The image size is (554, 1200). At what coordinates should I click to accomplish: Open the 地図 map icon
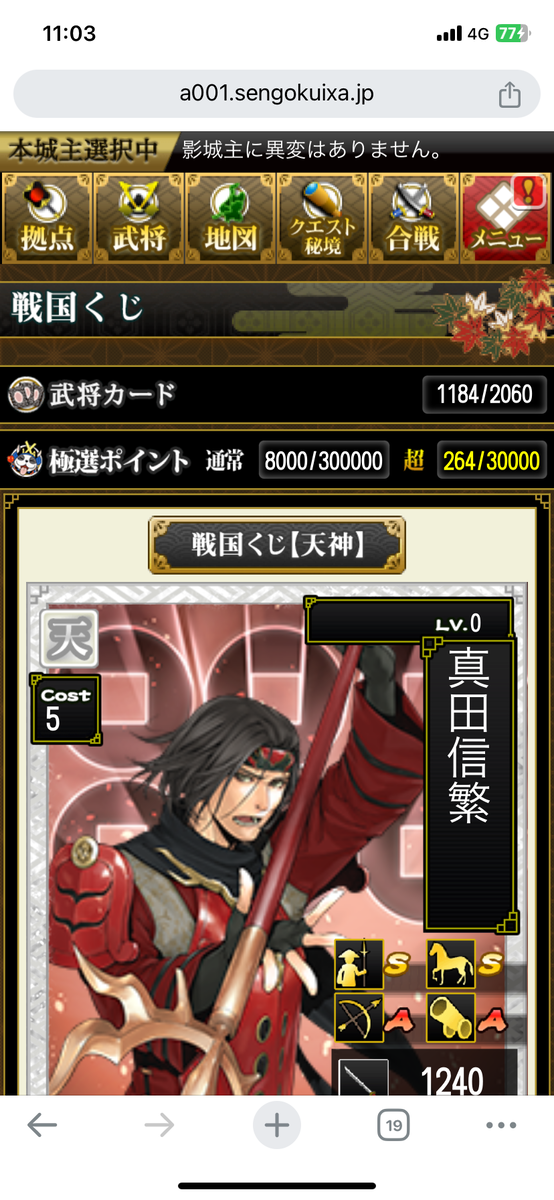pos(230,218)
